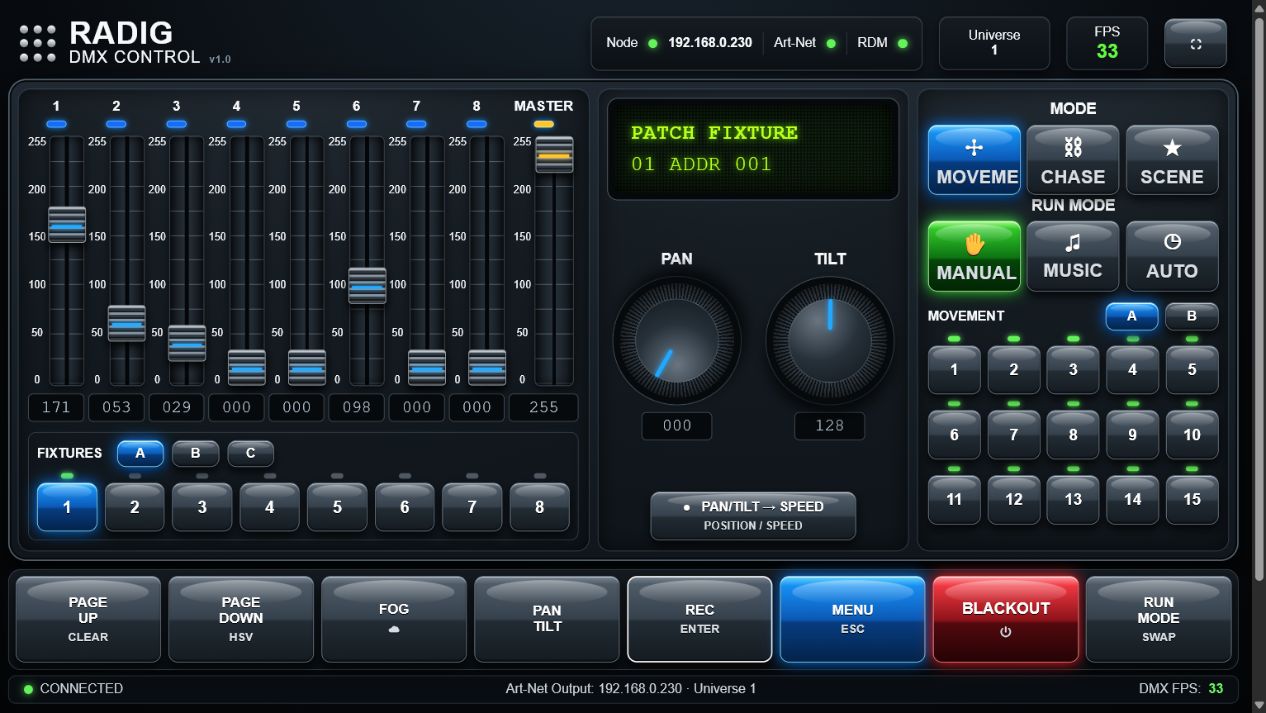1266x713 pixels.
Task: Click the RADIG dot-grid logo
Action: pyautogui.click(x=38, y=44)
